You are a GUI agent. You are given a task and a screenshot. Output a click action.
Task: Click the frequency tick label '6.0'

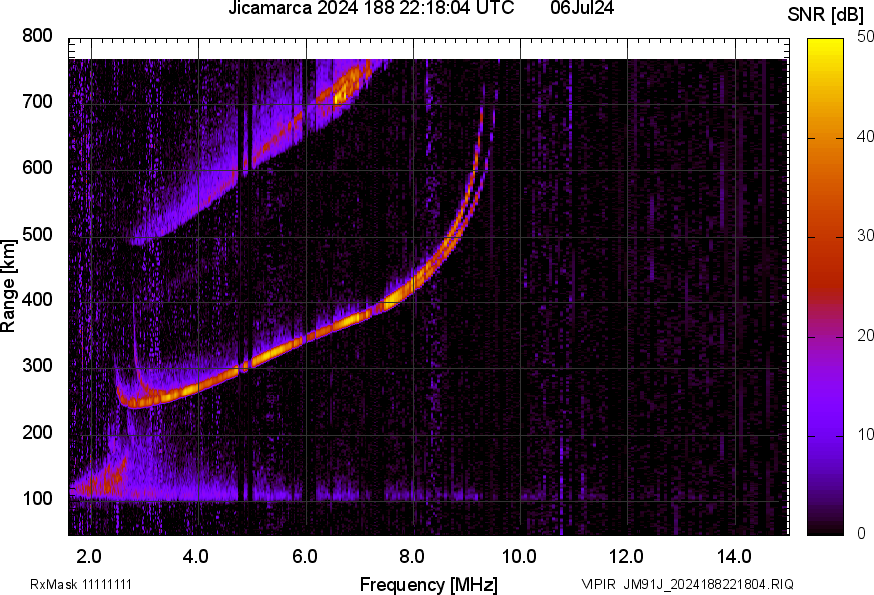[x=304, y=556]
